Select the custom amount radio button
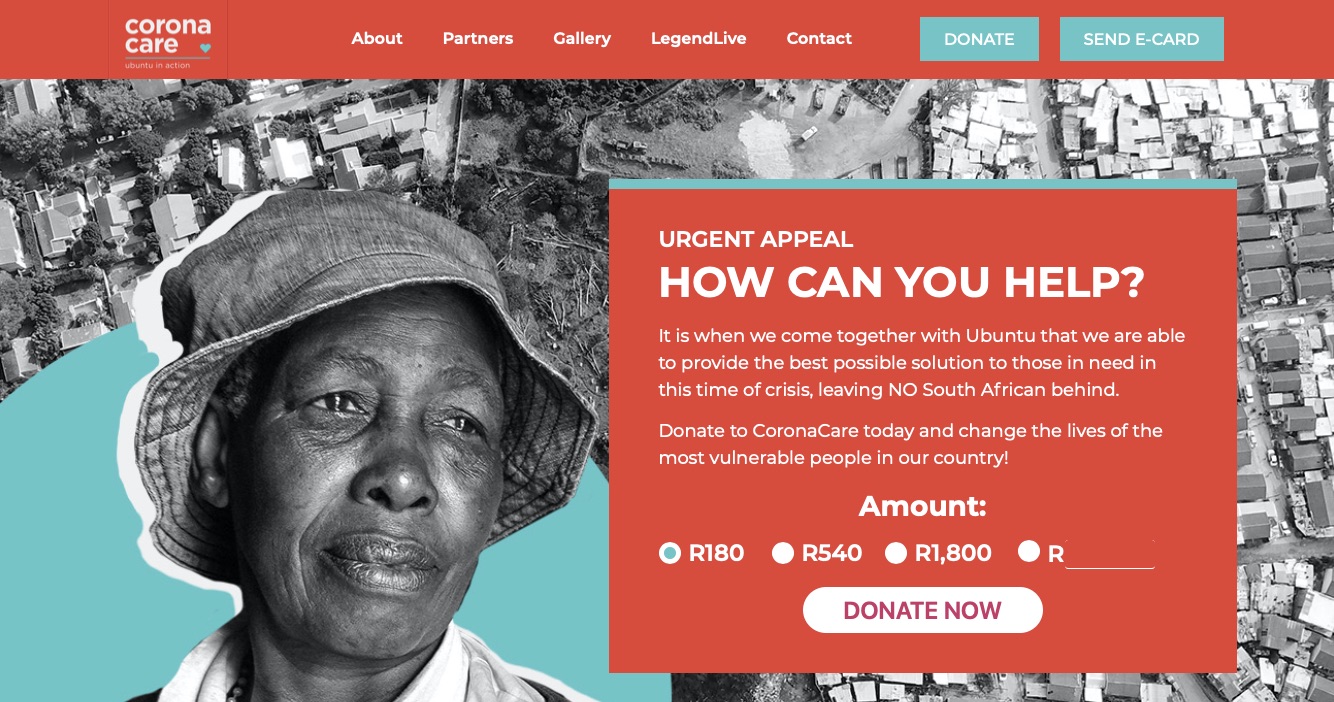The width and height of the screenshot is (1334, 702). [x=1029, y=551]
